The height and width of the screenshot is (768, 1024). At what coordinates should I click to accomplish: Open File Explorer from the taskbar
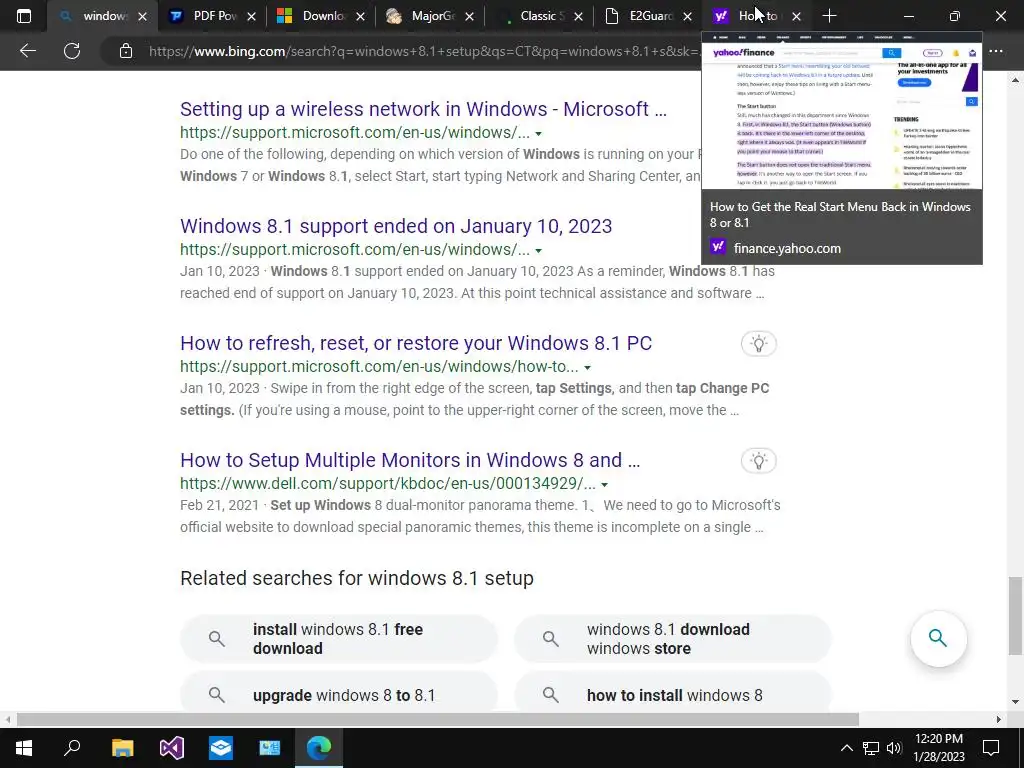point(123,748)
